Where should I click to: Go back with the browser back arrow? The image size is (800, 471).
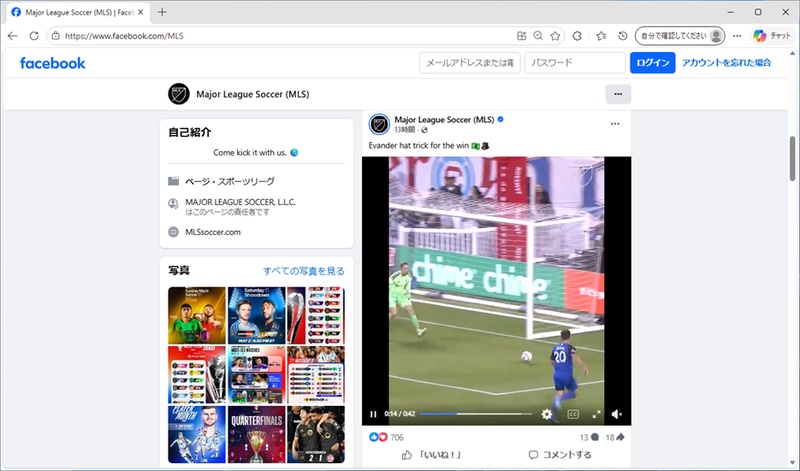(x=13, y=36)
